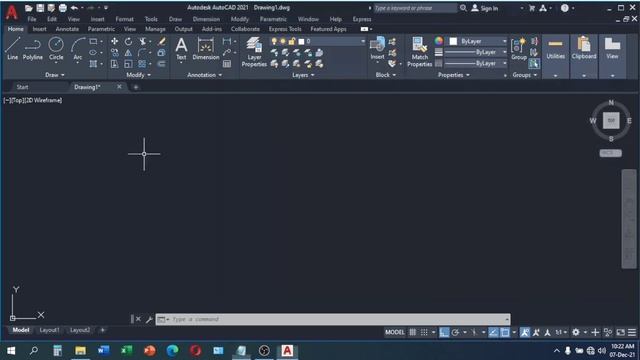Click the MODEL space button in status bar
The image size is (640, 360).
point(394,332)
